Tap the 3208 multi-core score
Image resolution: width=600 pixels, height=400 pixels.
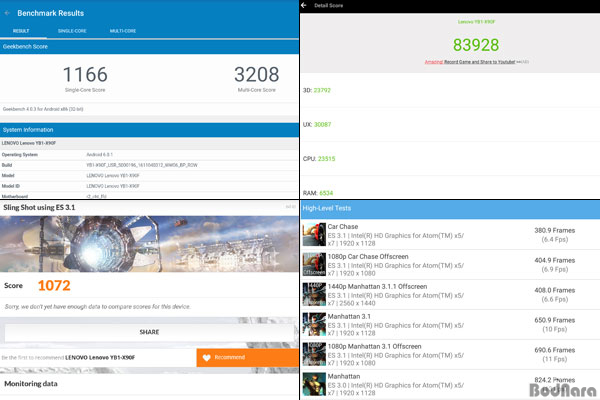click(x=256, y=74)
